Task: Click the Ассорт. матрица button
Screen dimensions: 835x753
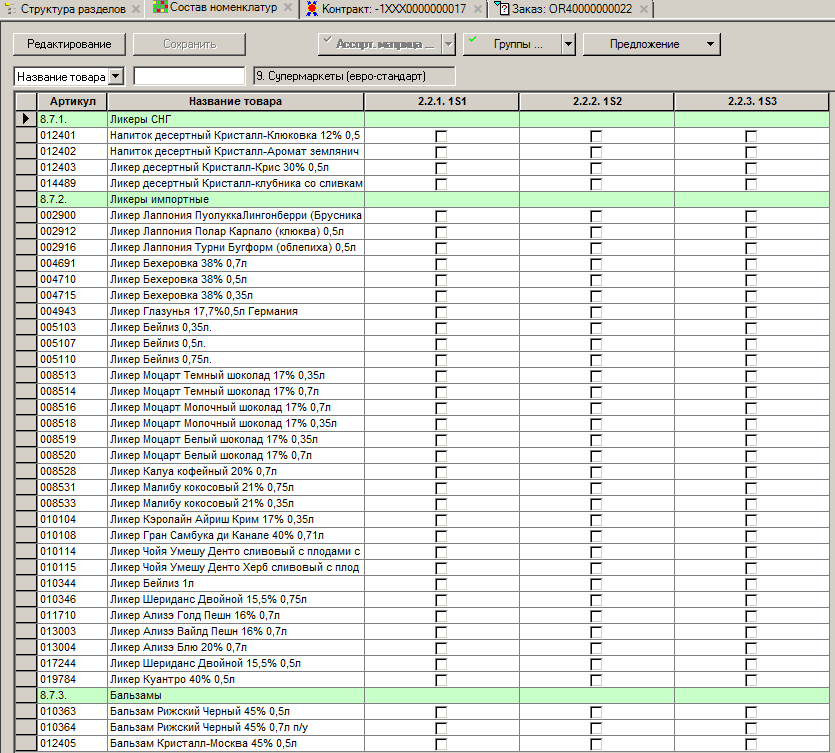Action: point(380,44)
